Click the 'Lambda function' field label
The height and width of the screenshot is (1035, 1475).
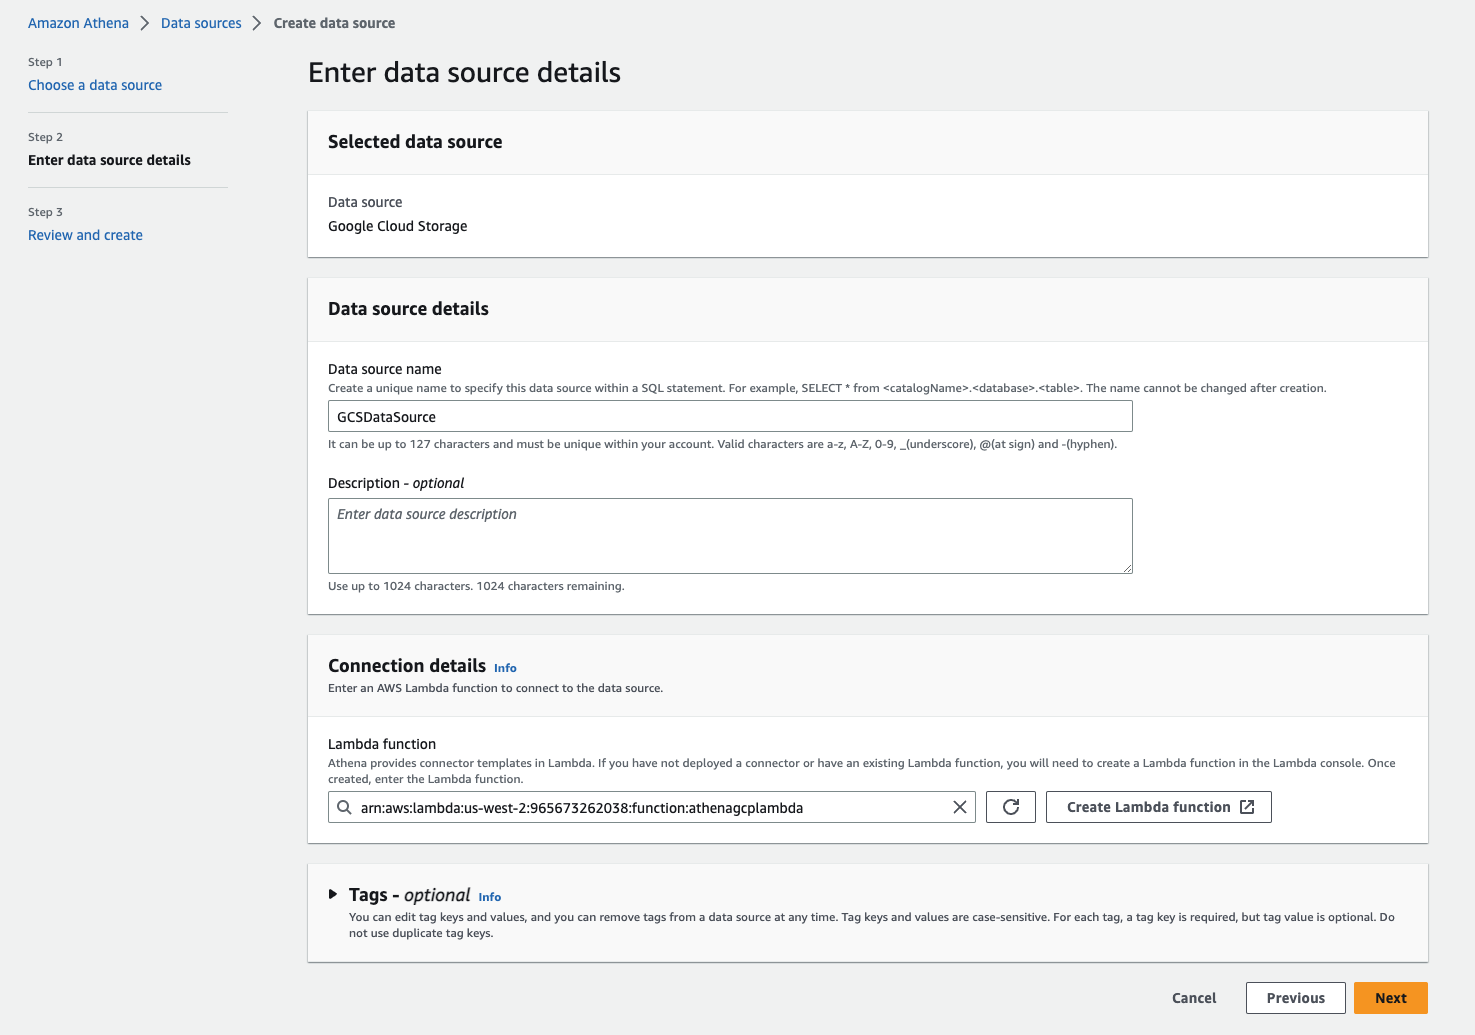click(382, 744)
